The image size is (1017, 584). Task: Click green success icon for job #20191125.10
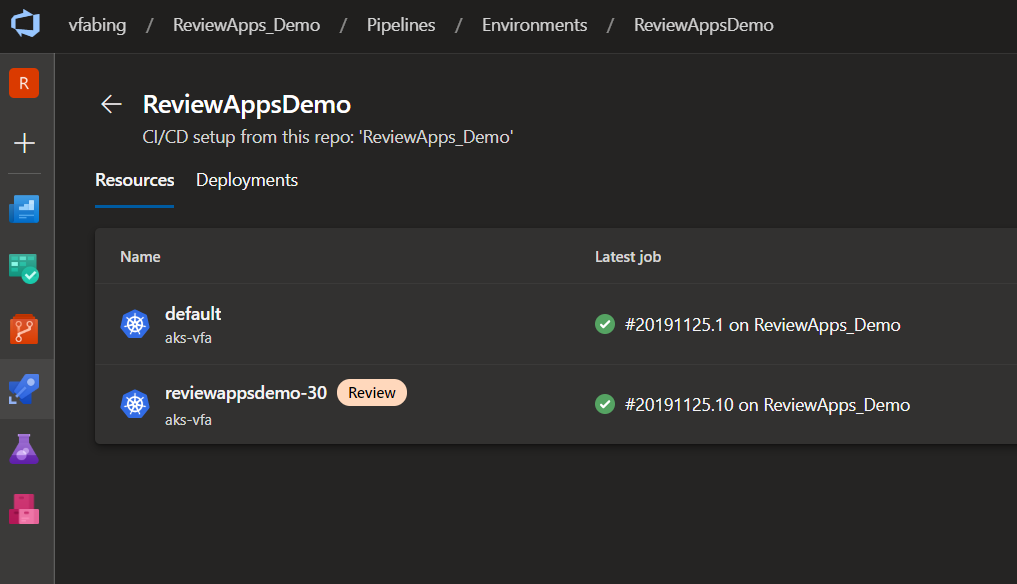[604, 404]
